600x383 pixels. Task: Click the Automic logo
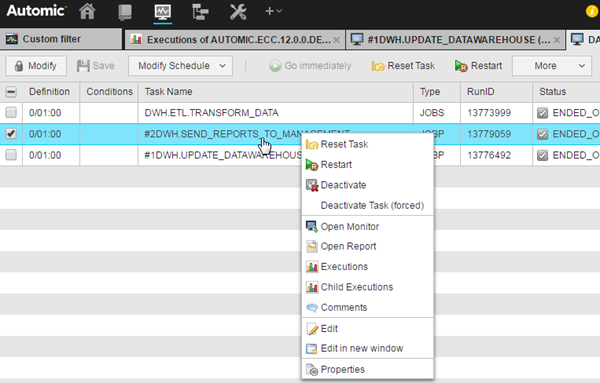pos(37,11)
